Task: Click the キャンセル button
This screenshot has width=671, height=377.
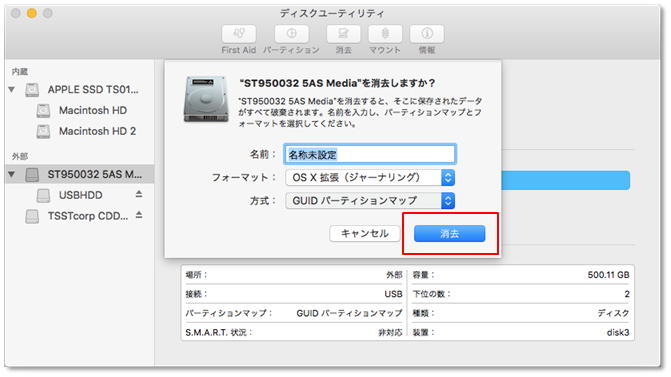Action: point(365,234)
